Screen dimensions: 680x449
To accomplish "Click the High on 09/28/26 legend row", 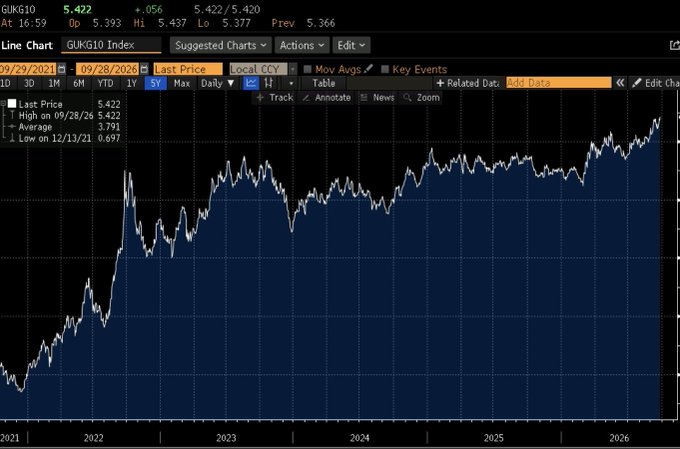I will (x=64, y=115).
